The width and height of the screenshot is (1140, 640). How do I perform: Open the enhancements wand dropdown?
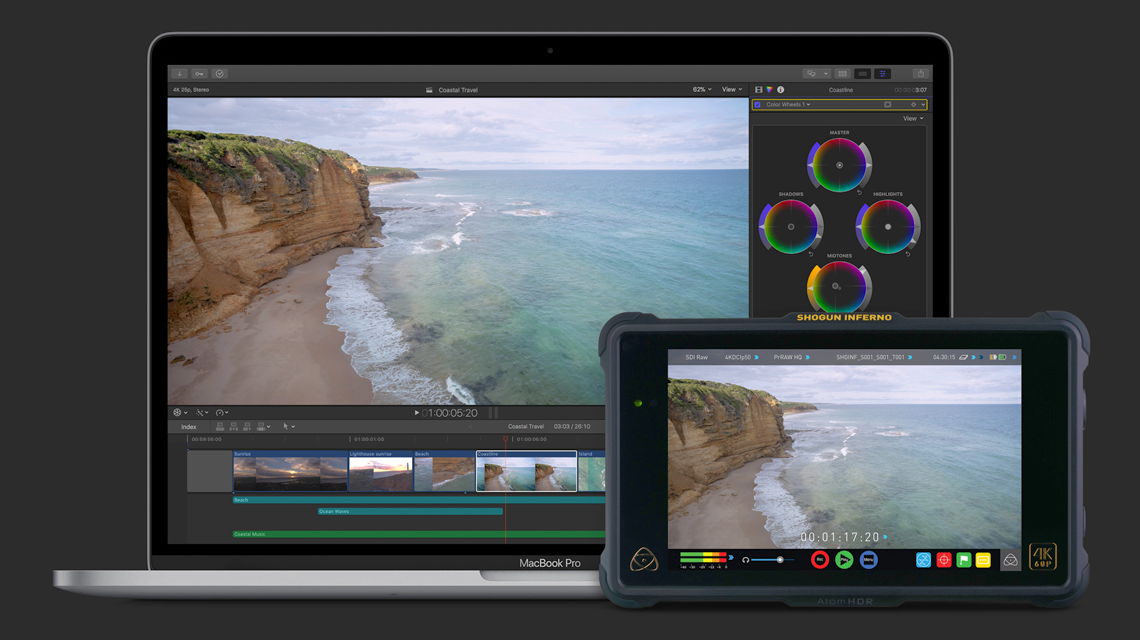tap(202, 412)
